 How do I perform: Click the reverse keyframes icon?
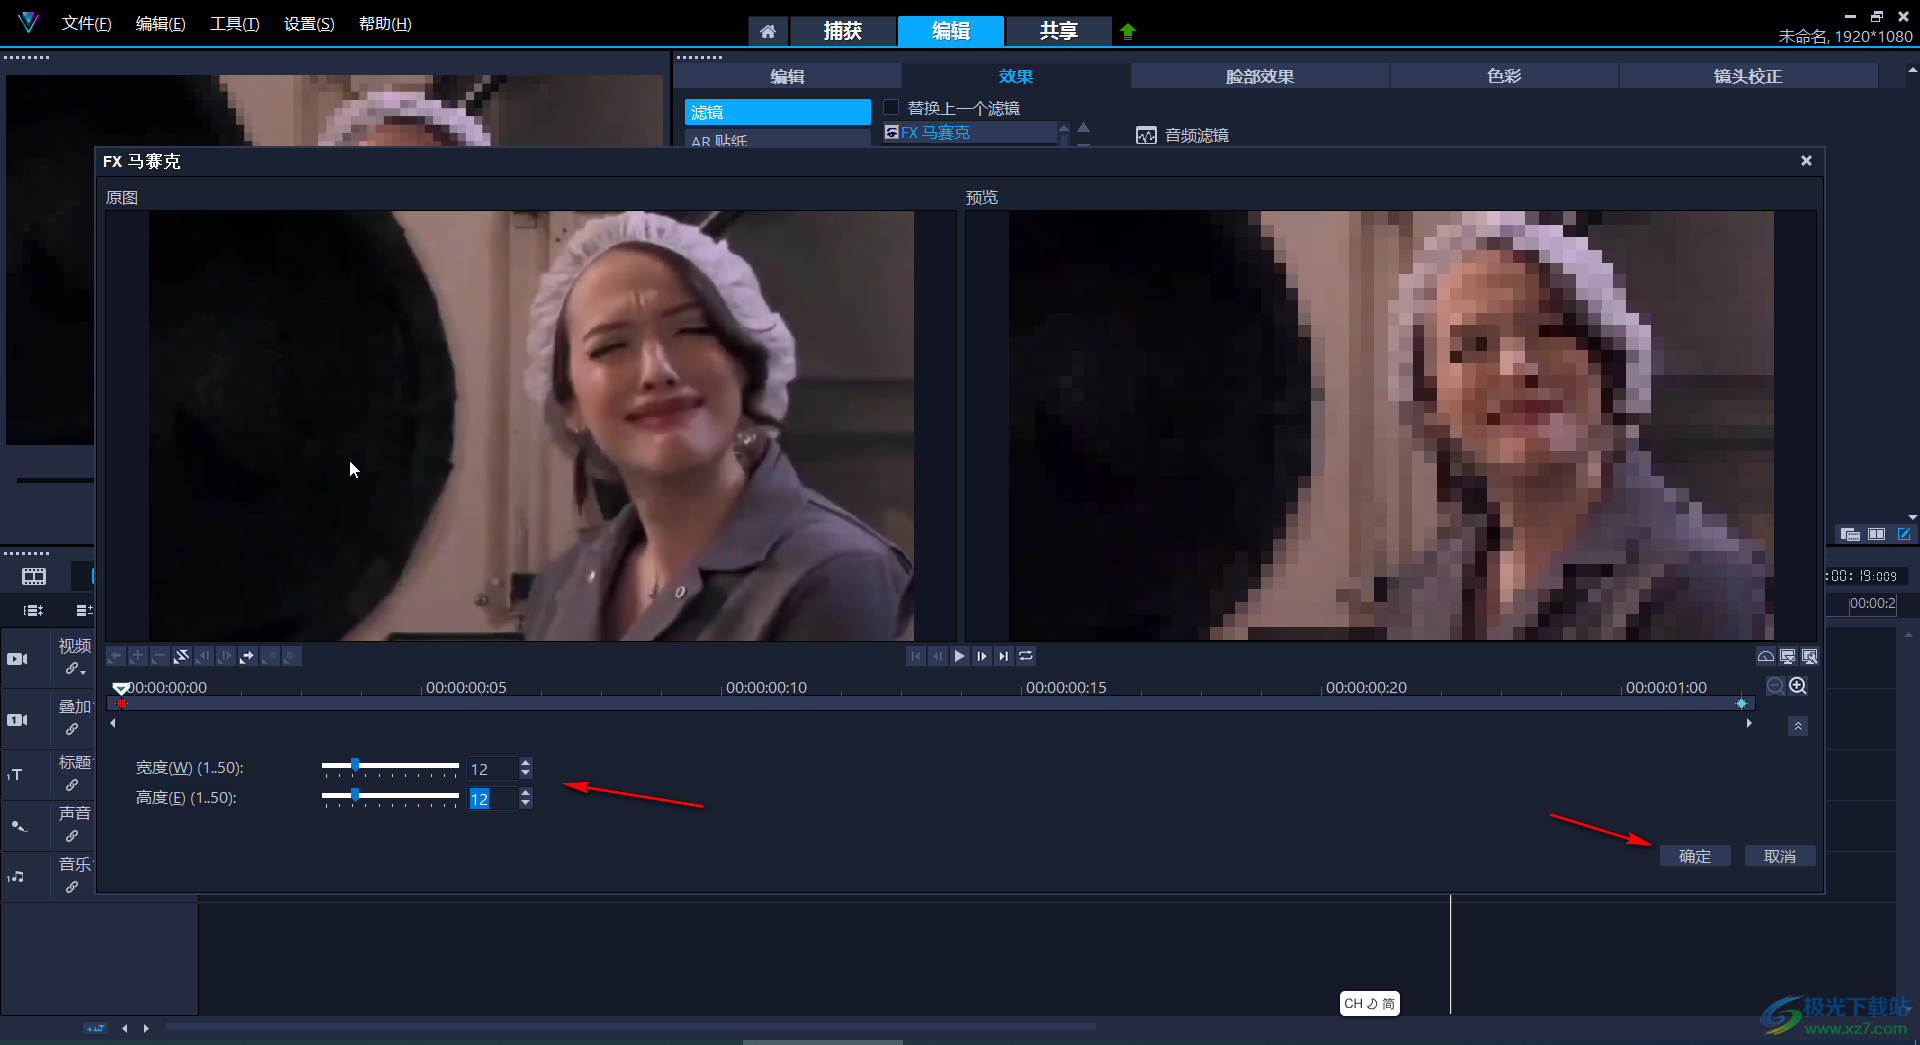(181, 656)
